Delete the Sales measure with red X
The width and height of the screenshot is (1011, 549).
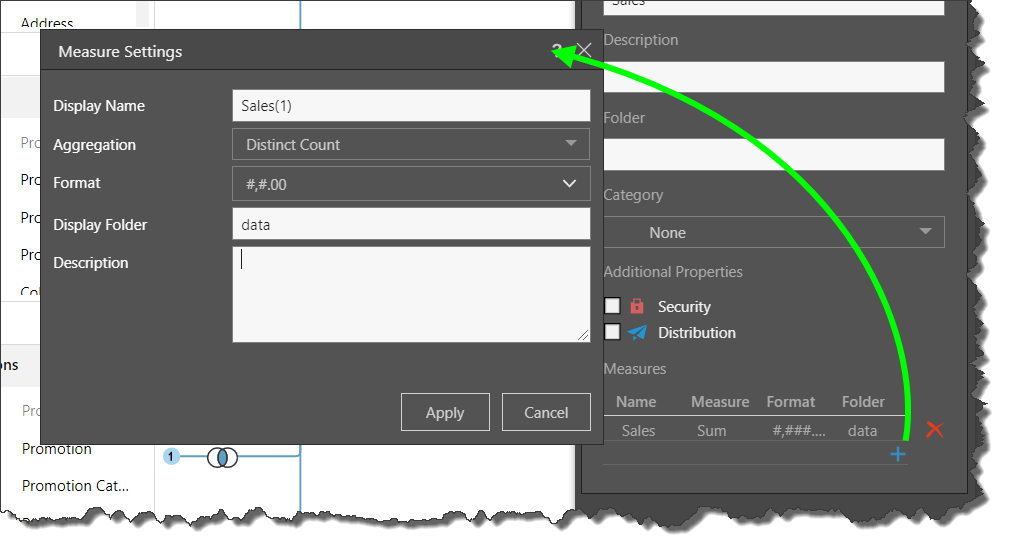pyautogui.click(x=934, y=430)
